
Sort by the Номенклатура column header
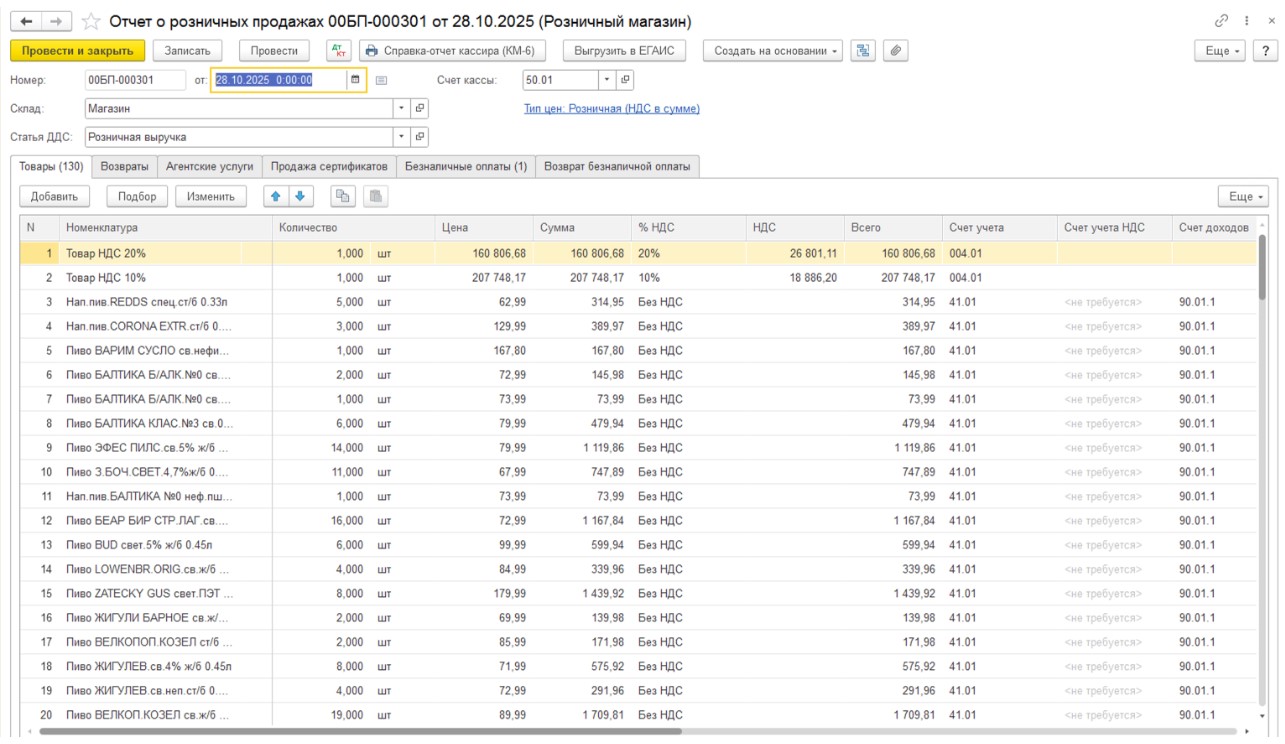click(167, 228)
